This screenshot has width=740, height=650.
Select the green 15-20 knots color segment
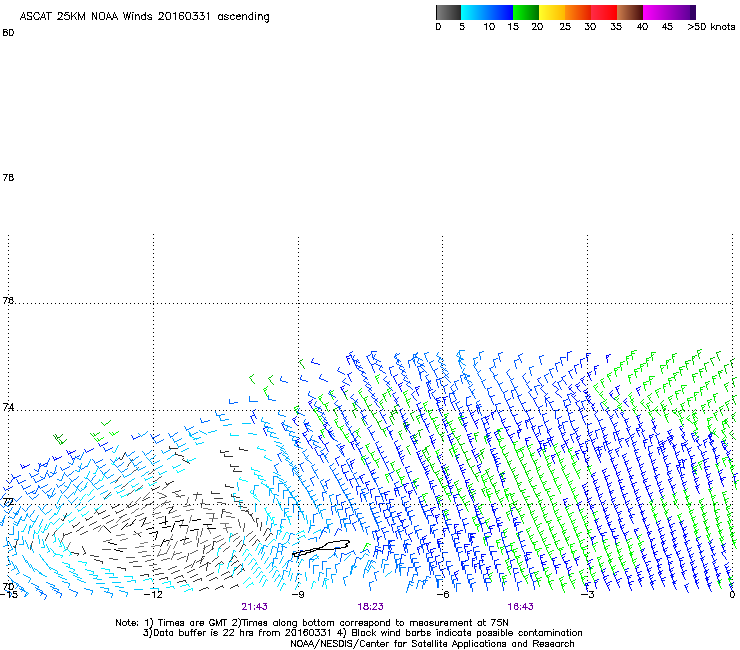[x=526, y=12]
